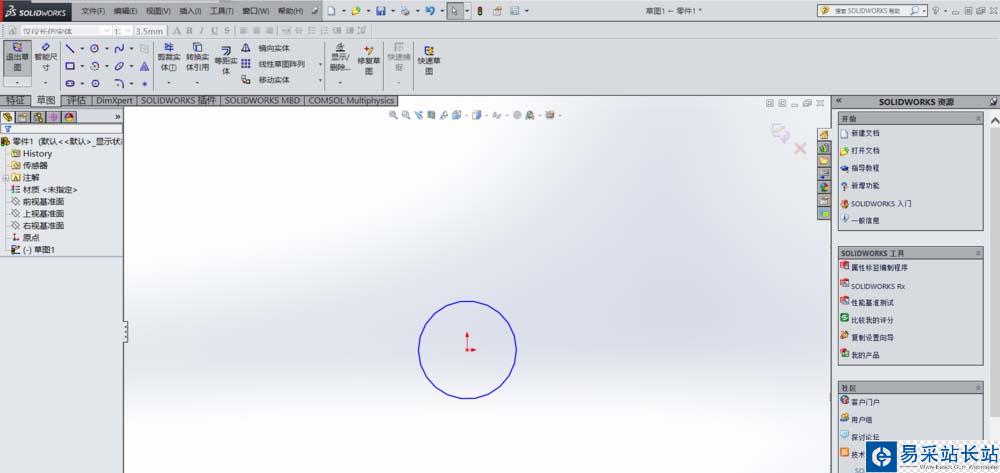Click the Rebuild traffic light icon

point(480,11)
